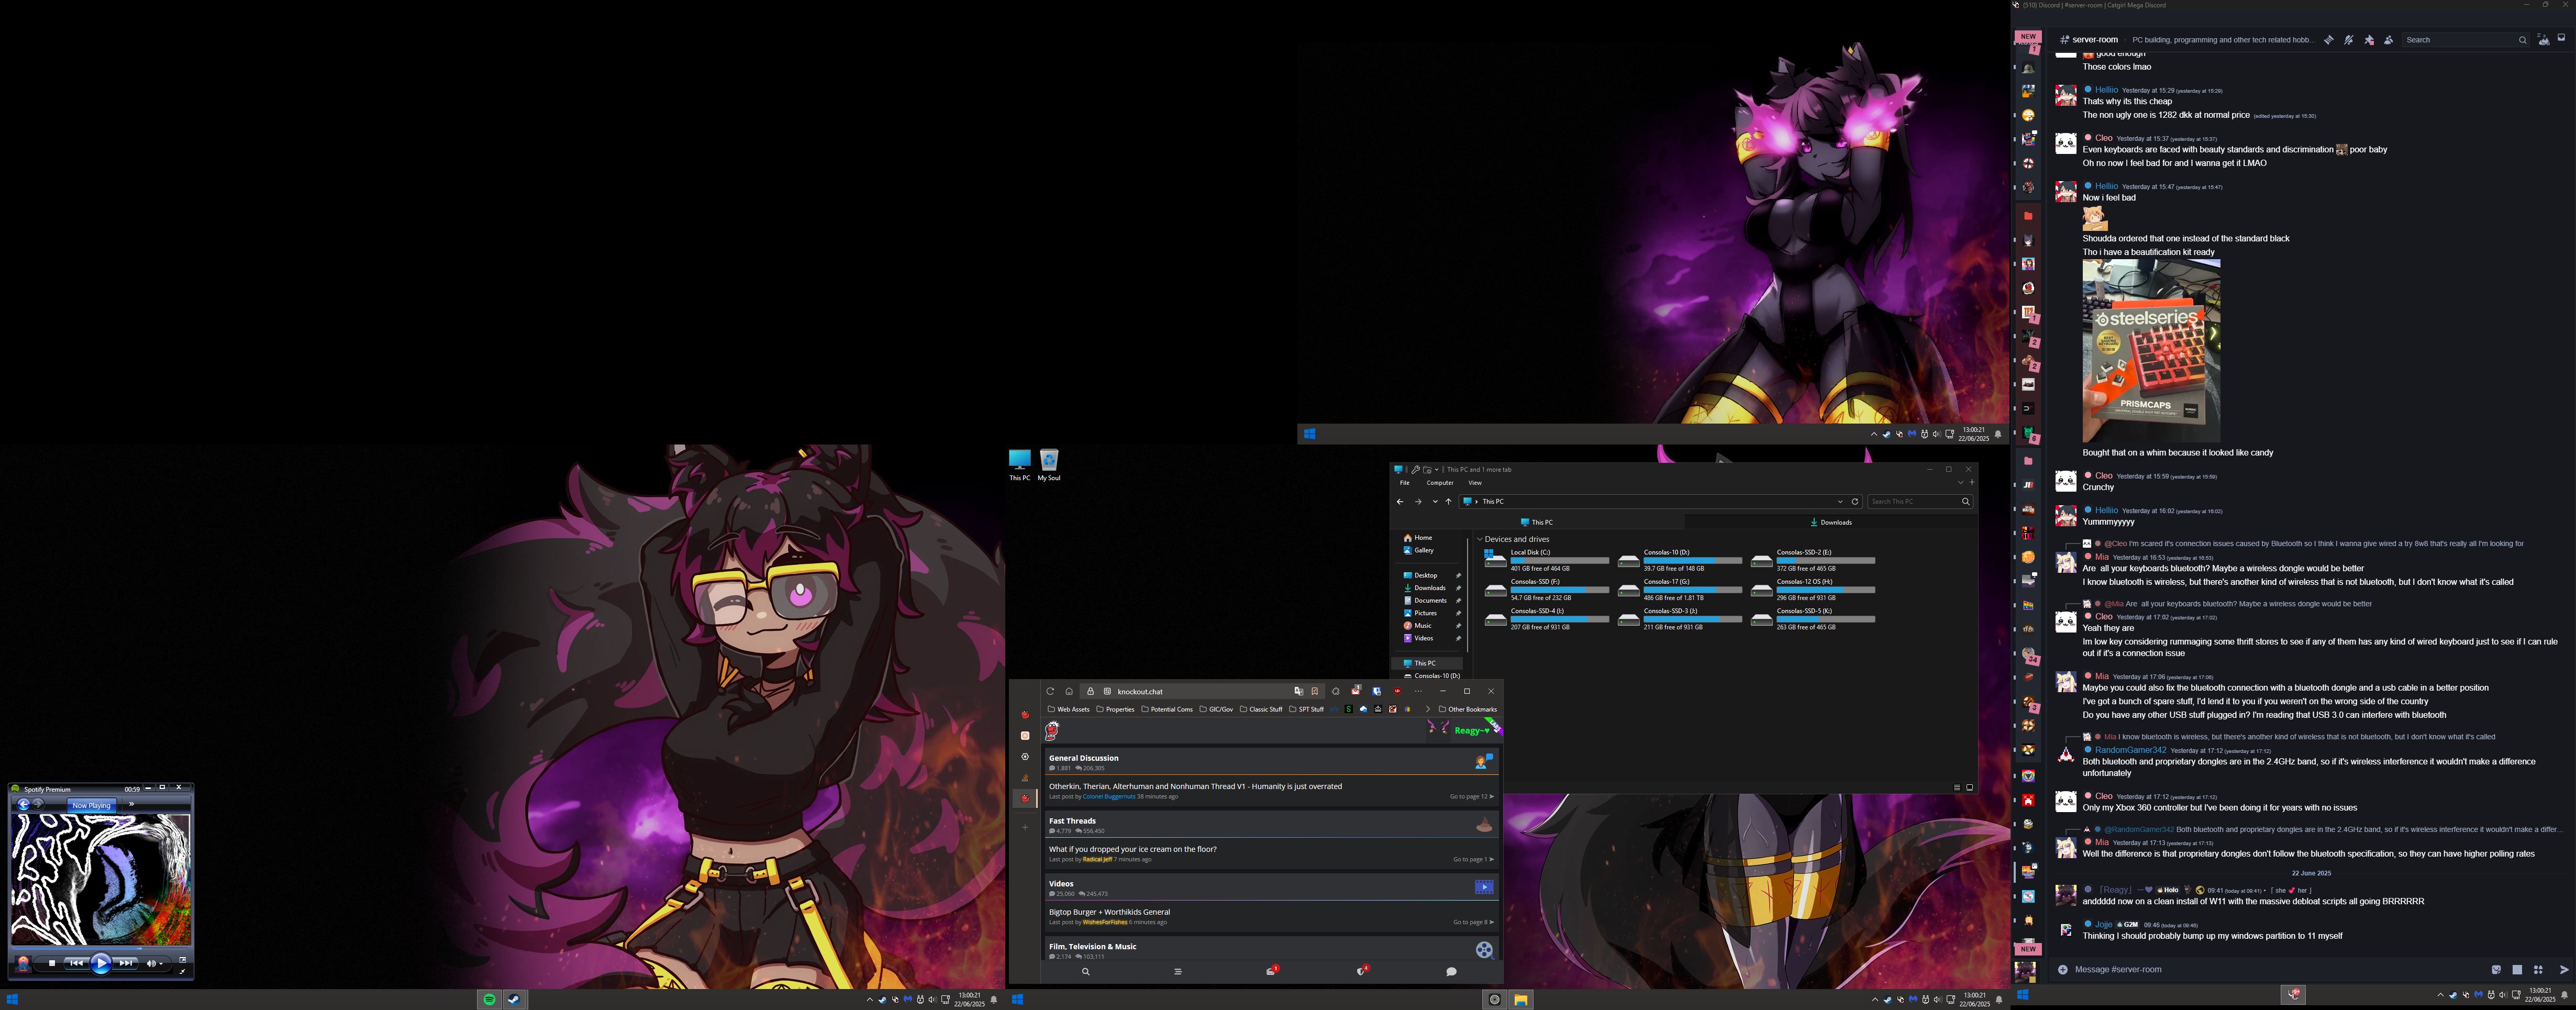This screenshot has height=1010, width=2576.
Task: Click the Steam icon on the taskbar
Action: [514, 999]
